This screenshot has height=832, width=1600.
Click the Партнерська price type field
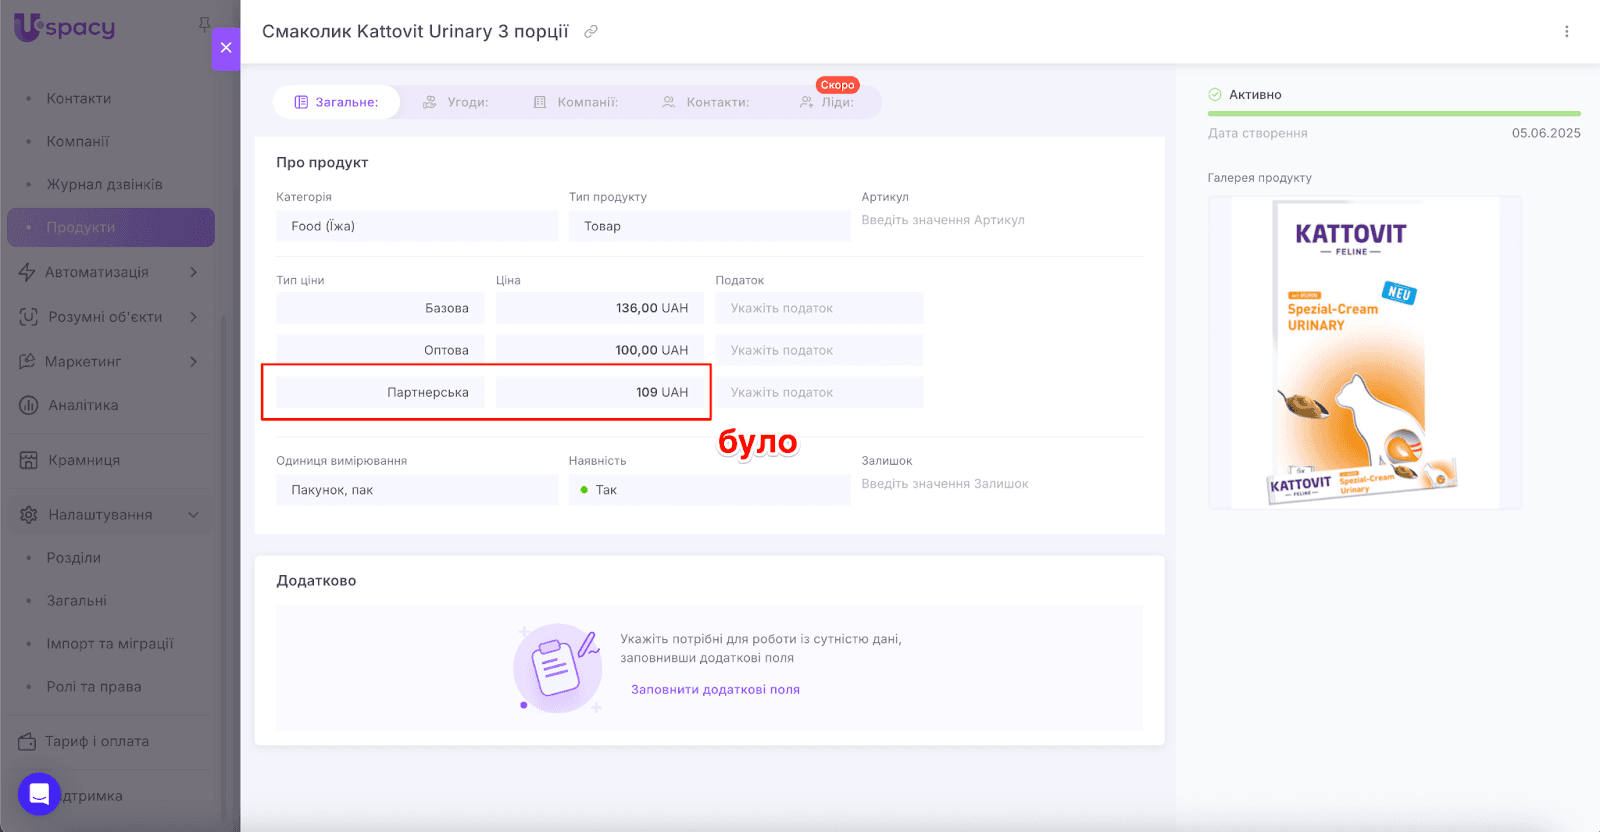tap(380, 392)
